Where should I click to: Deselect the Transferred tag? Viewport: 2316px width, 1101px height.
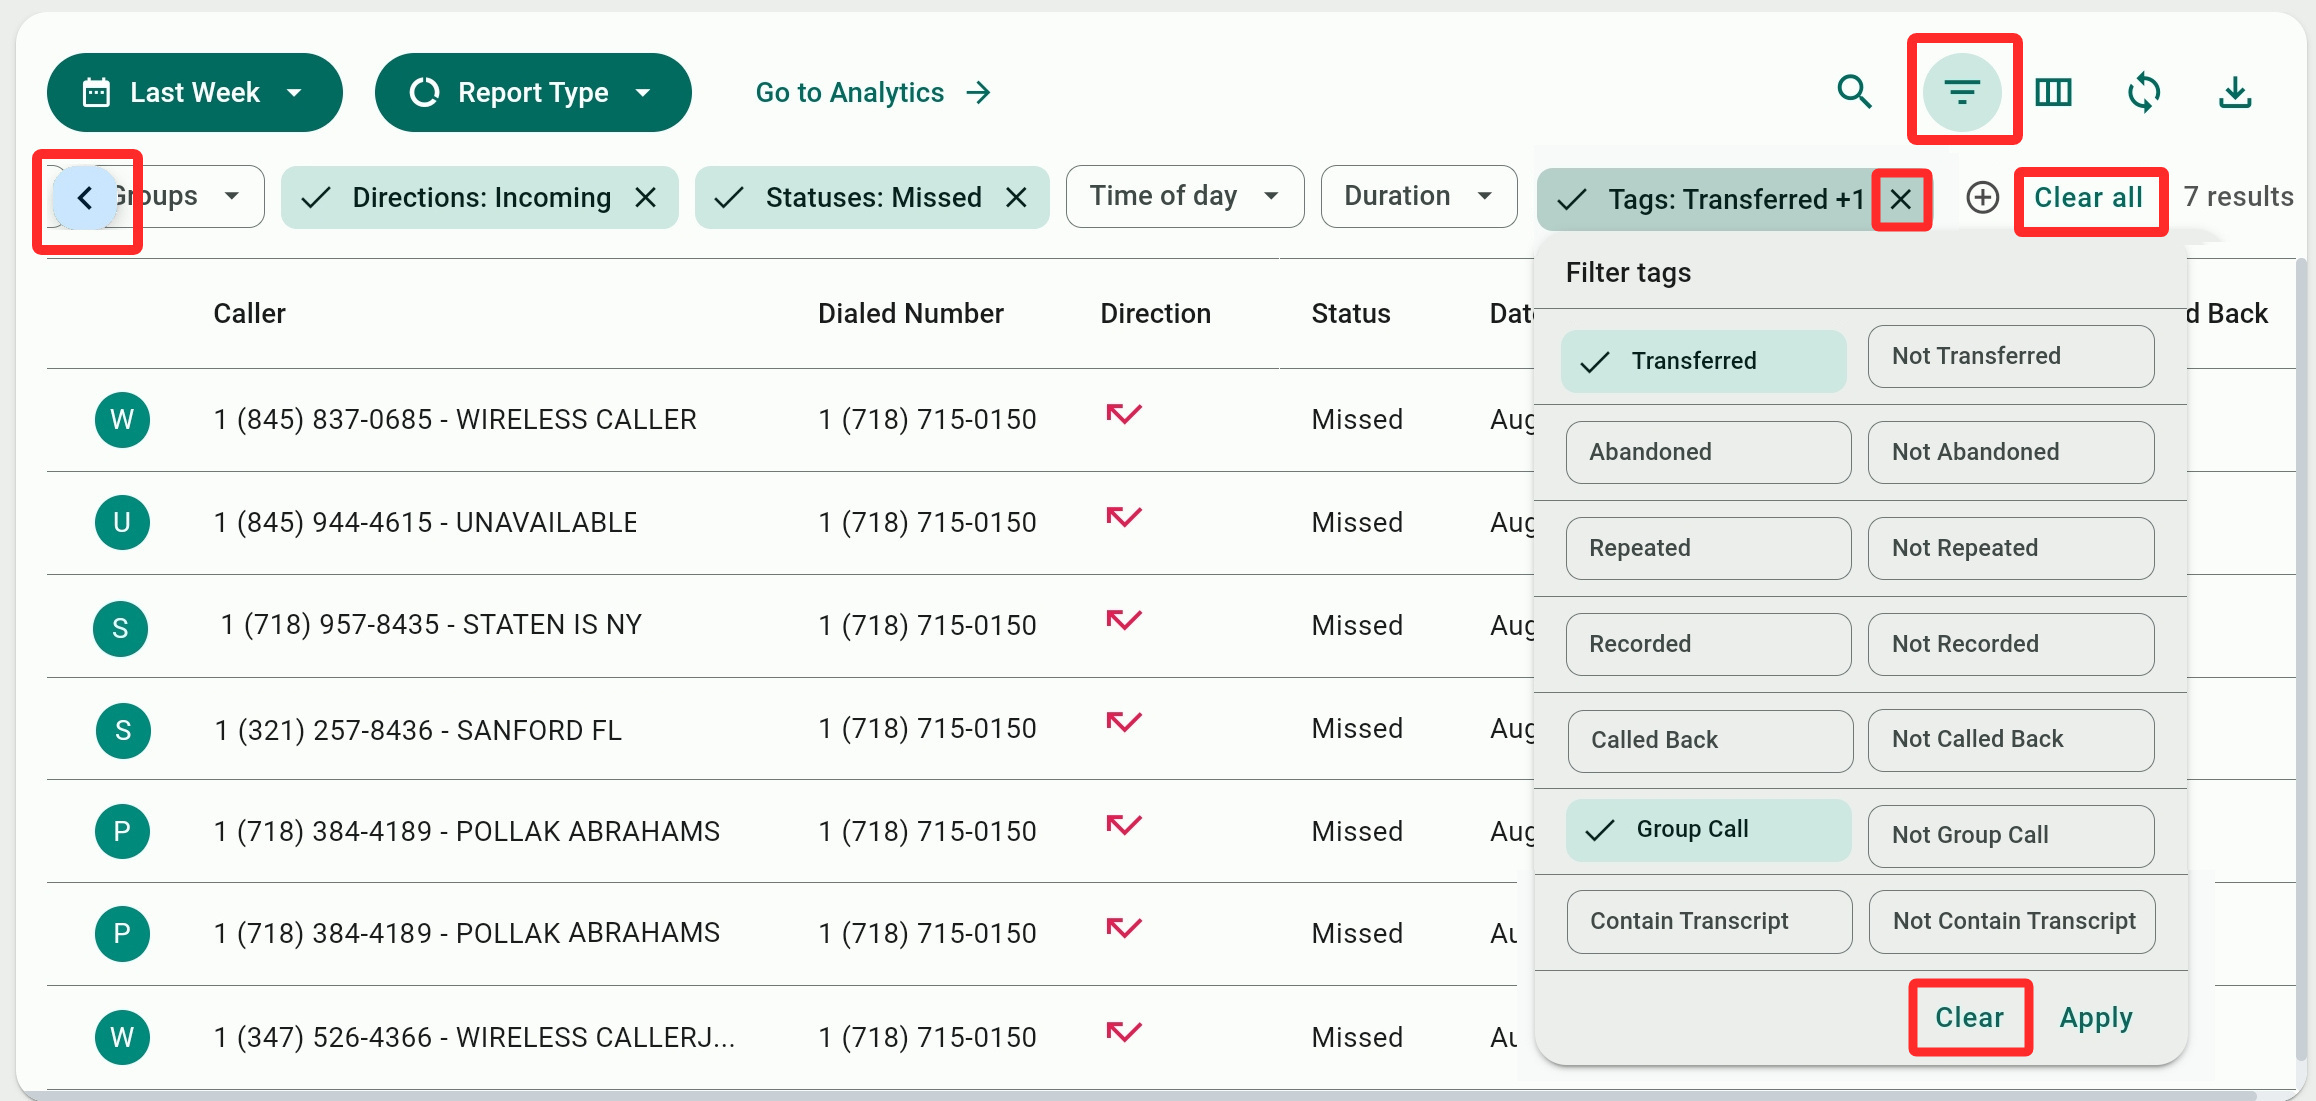tap(1703, 360)
